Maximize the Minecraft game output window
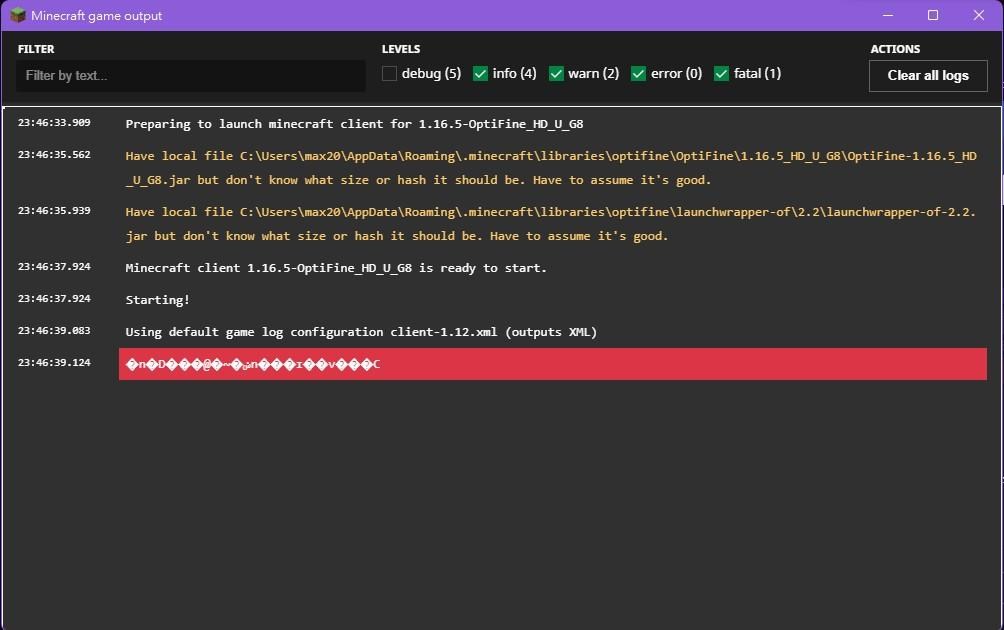Screen dimensions: 1004x630 point(933,15)
